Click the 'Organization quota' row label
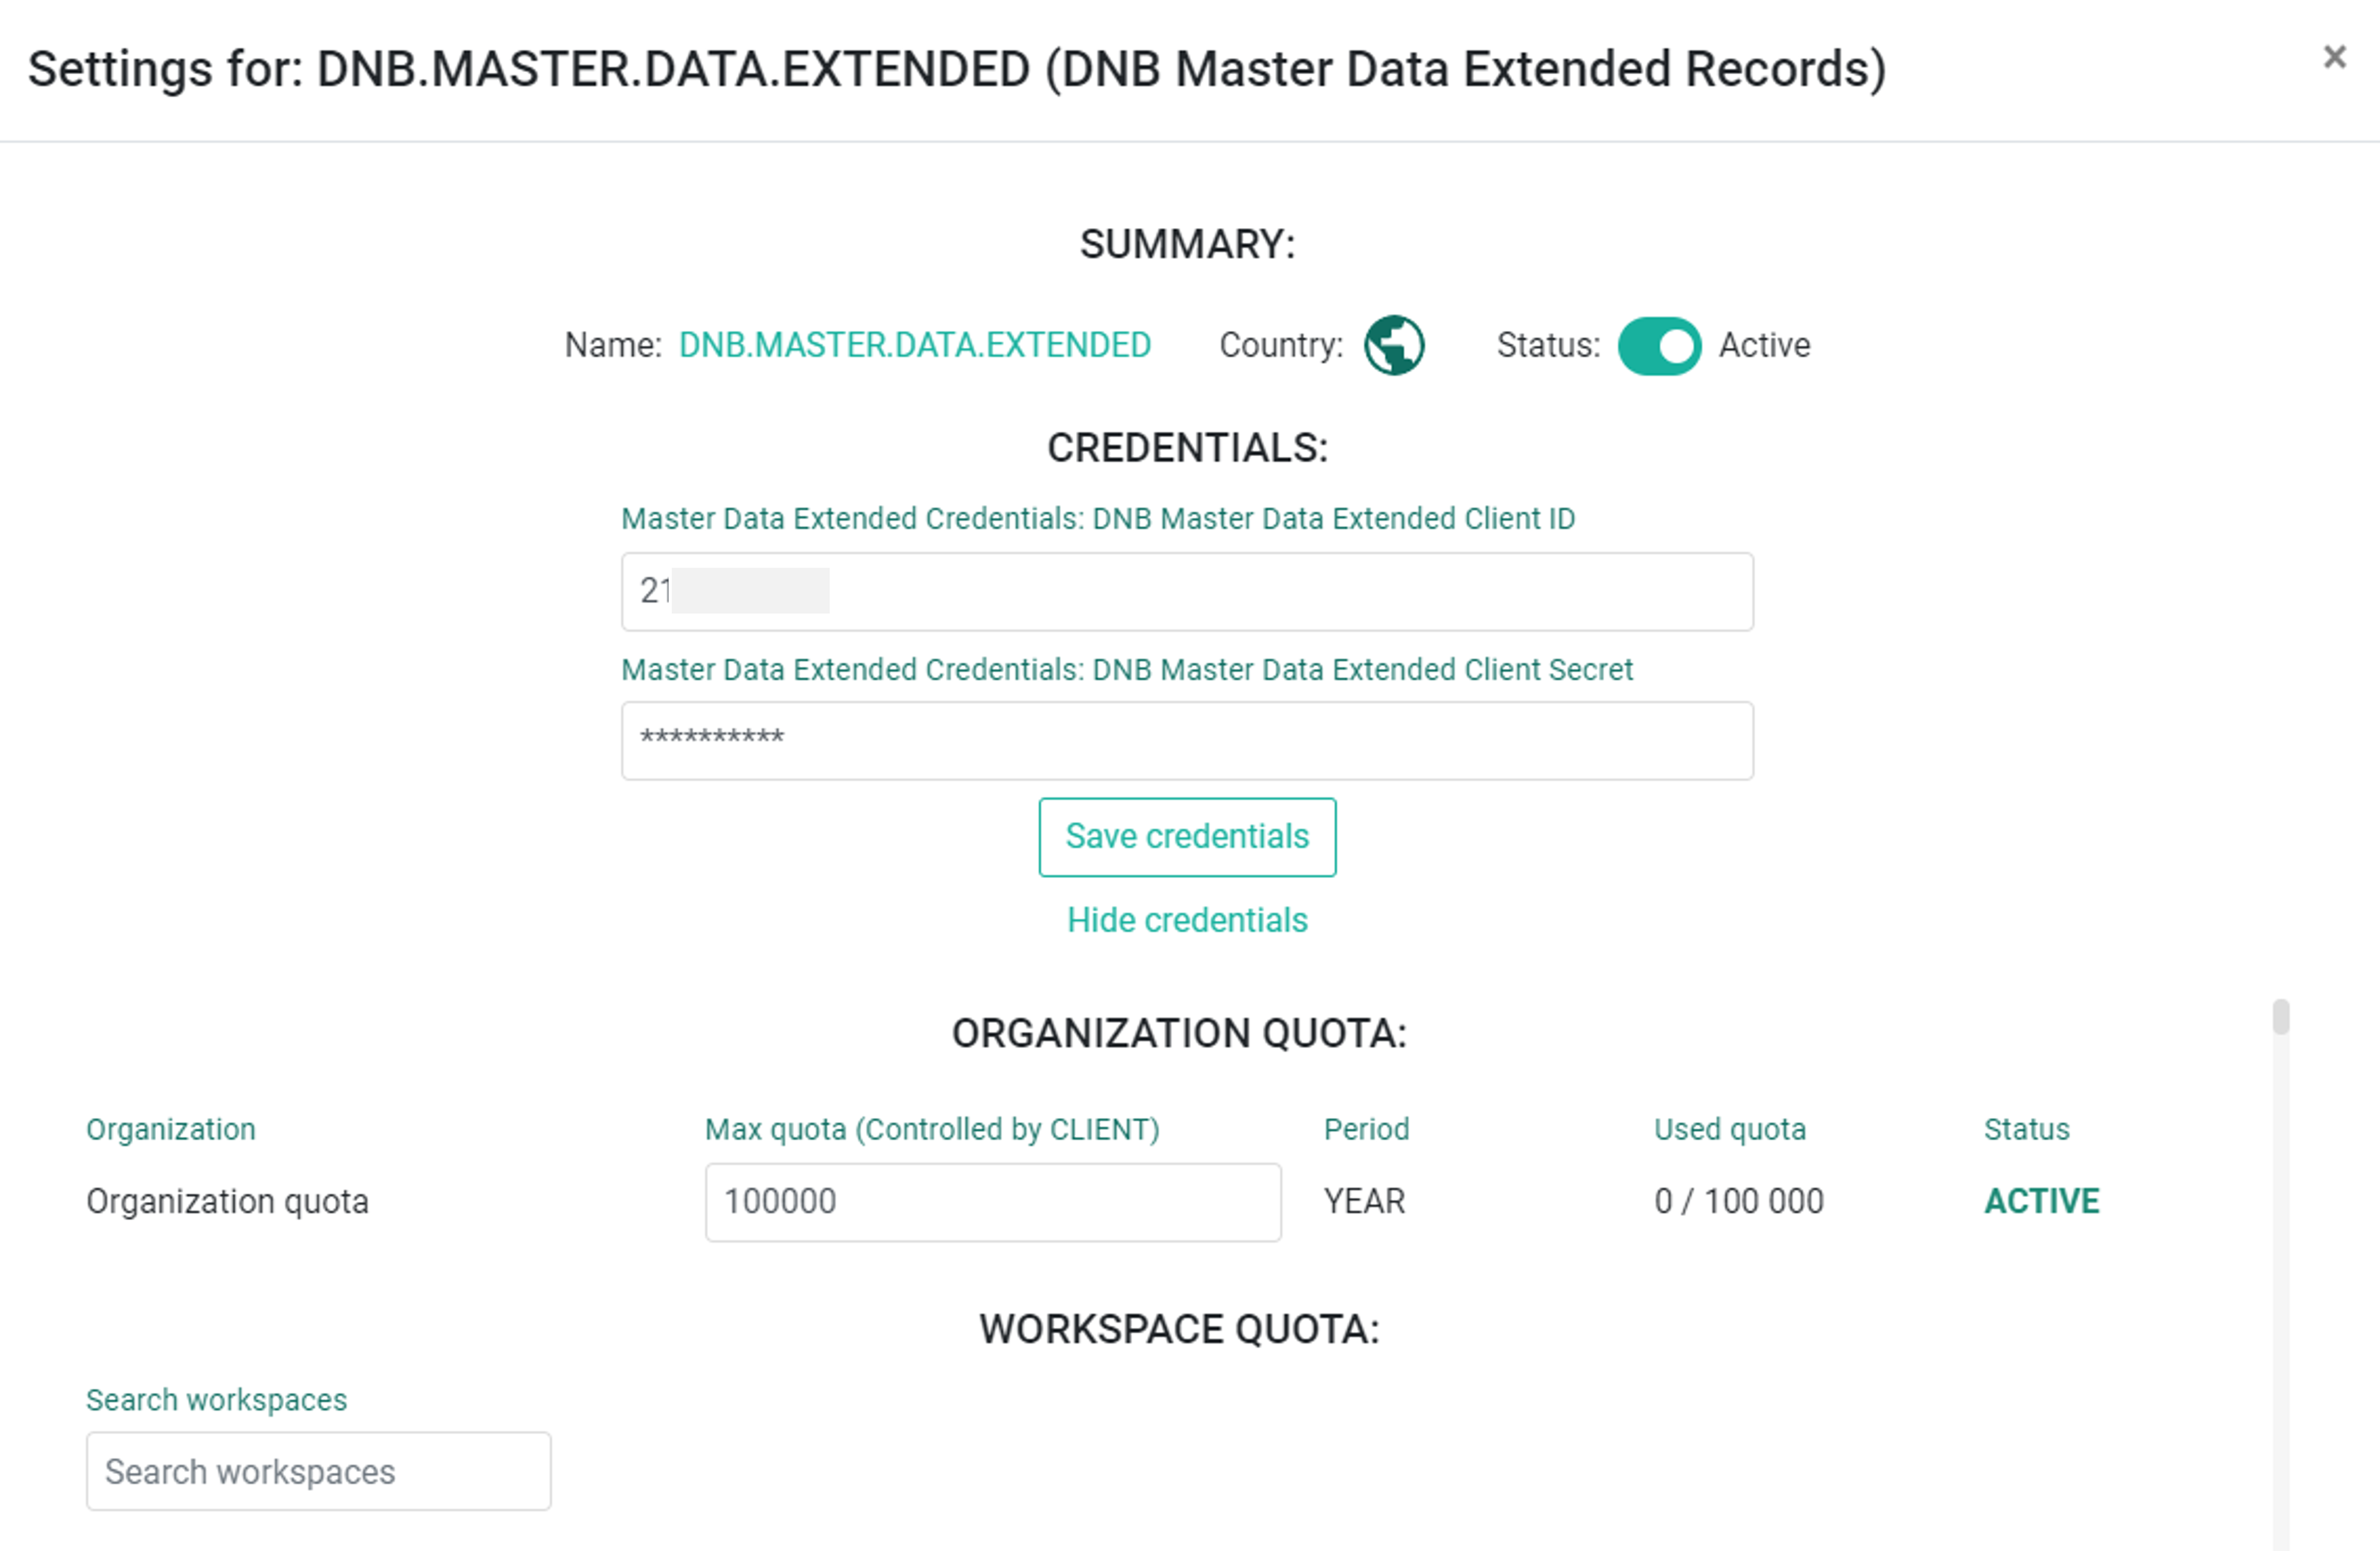 tap(227, 1201)
